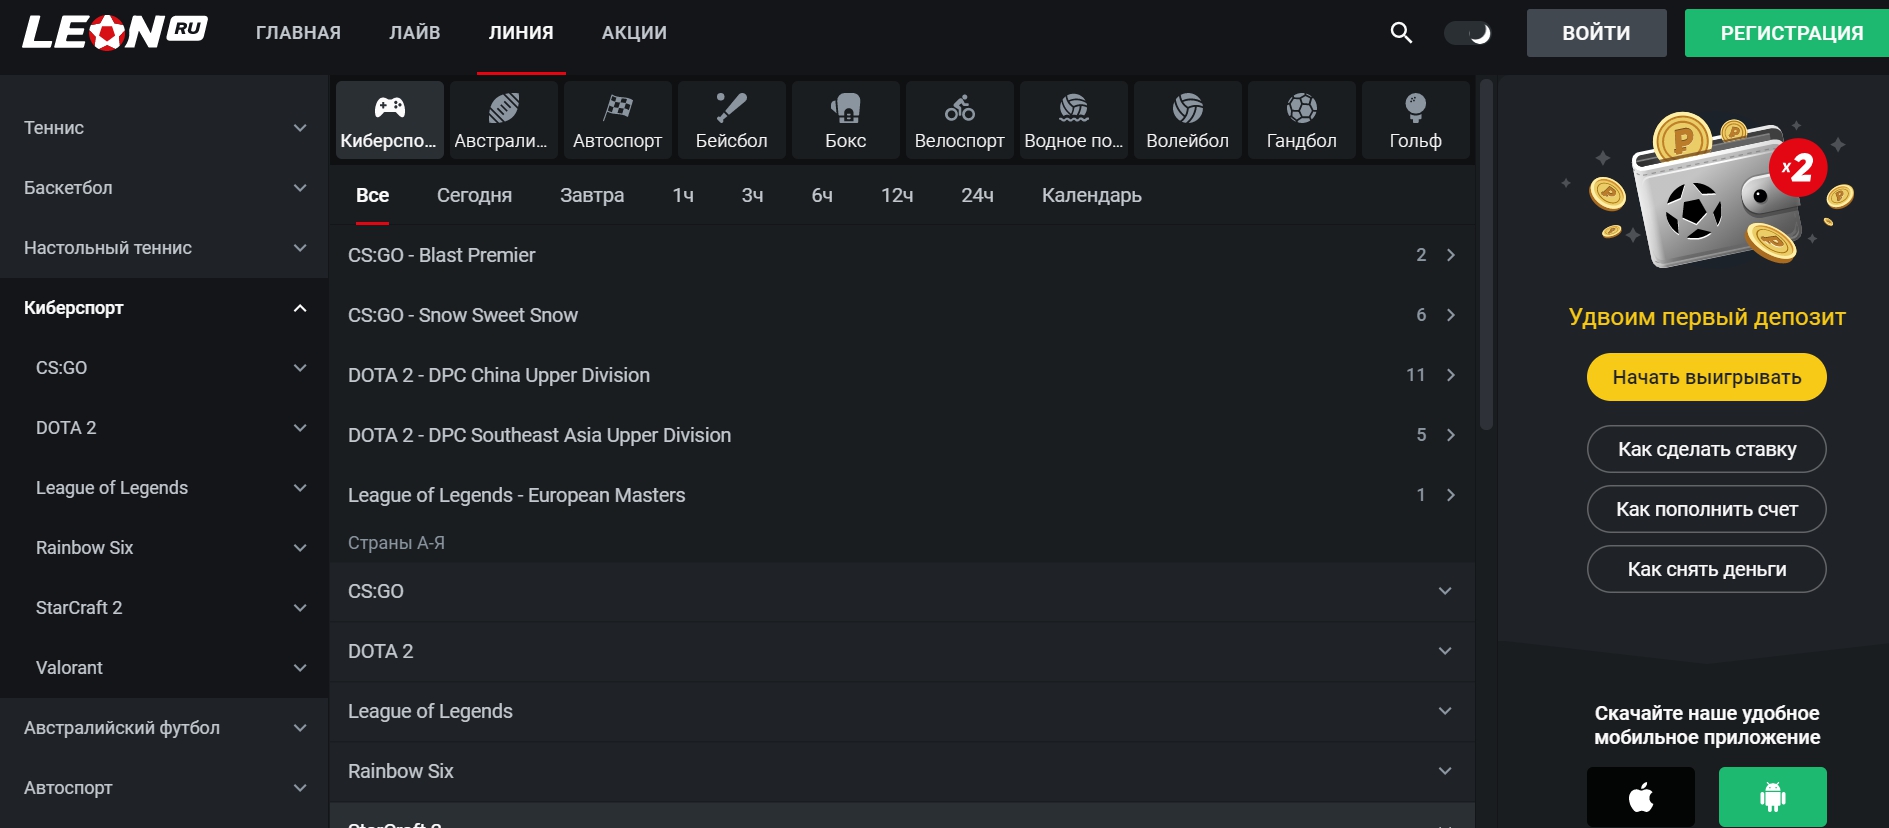Open DOTA 2 - DPC China Upper Division arrow
Image resolution: width=1889 pixels, height=828 pixels.
pyautogui.click(x=1451, y=375)
